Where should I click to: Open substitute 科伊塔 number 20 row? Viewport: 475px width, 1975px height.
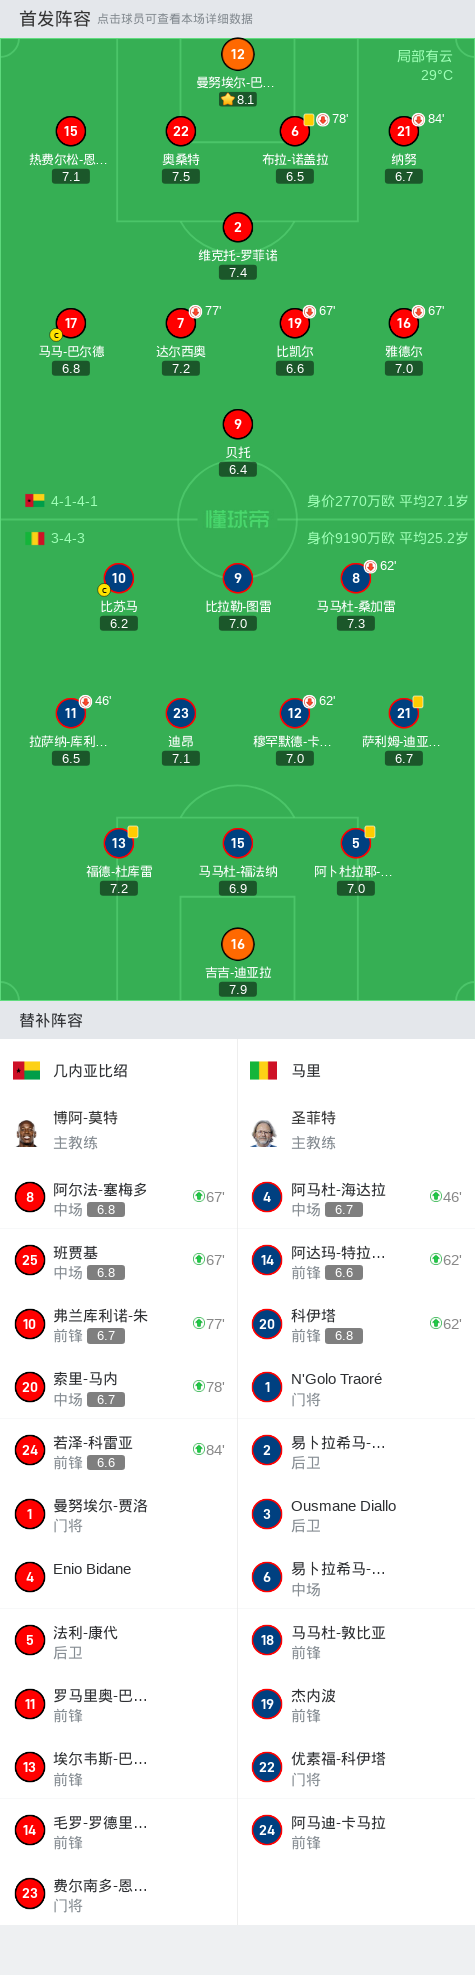tap(356, 1324)
